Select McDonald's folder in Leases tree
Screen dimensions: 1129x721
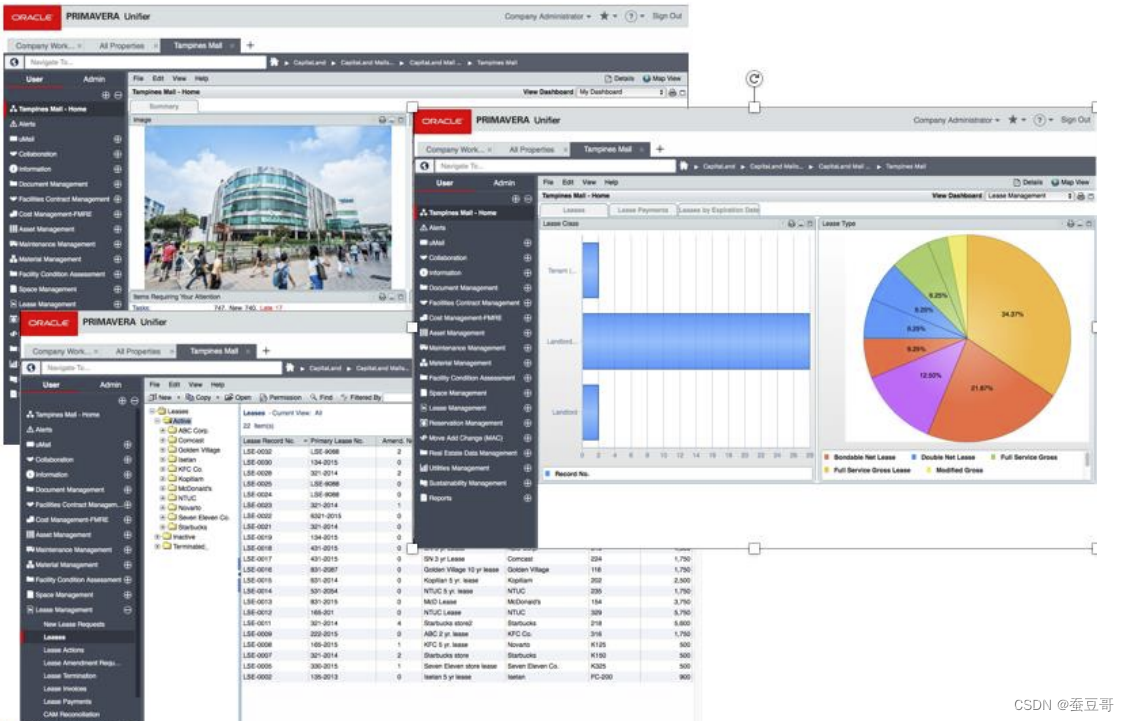click(x=194, y=488)
